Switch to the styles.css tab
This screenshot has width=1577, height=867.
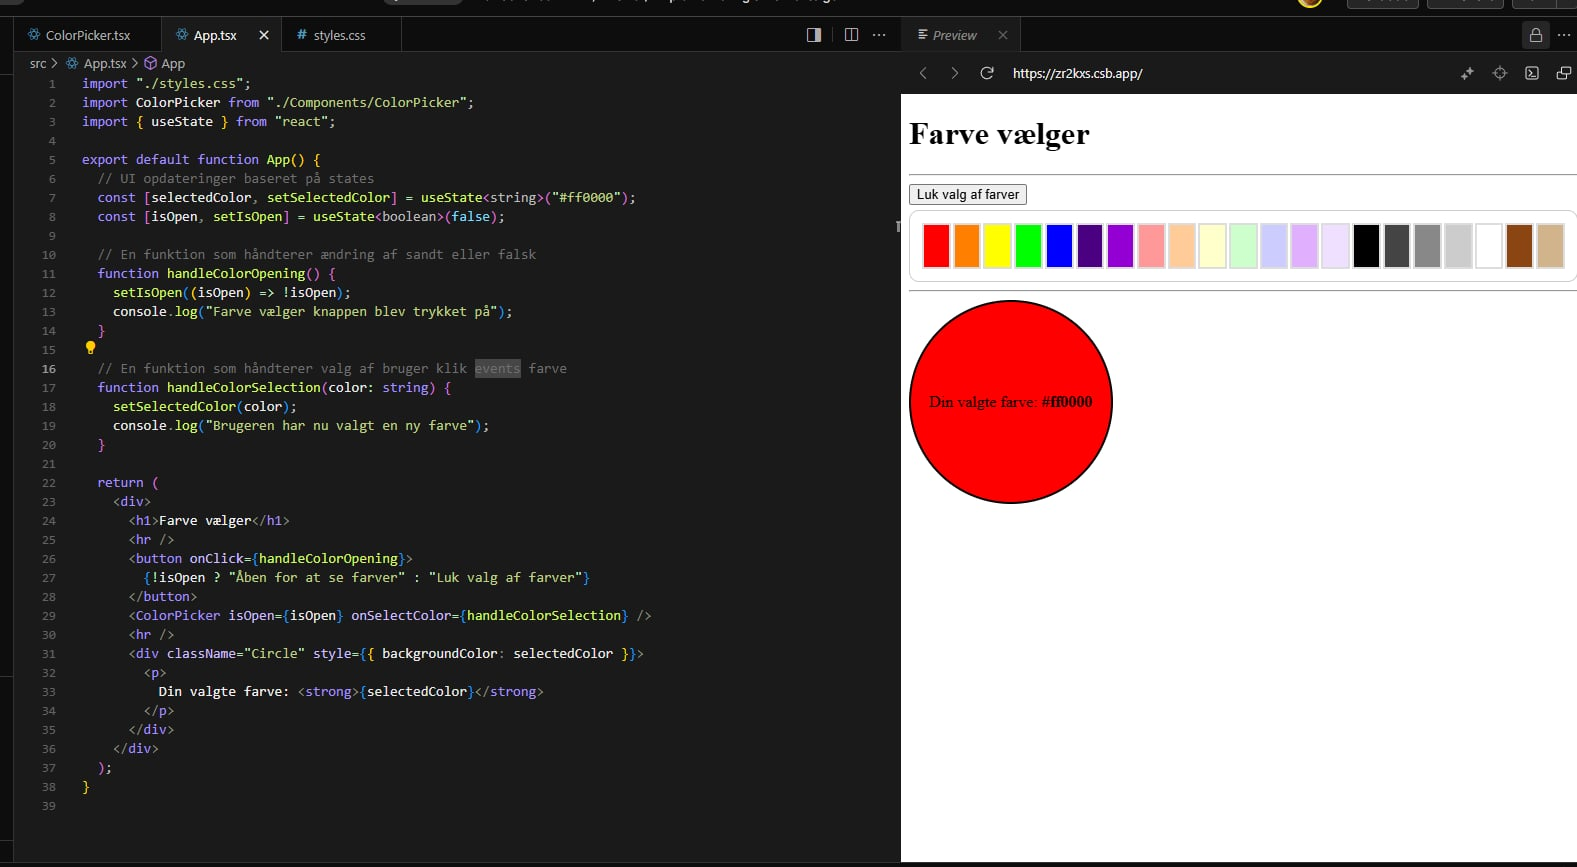click(x=339, y=35)
